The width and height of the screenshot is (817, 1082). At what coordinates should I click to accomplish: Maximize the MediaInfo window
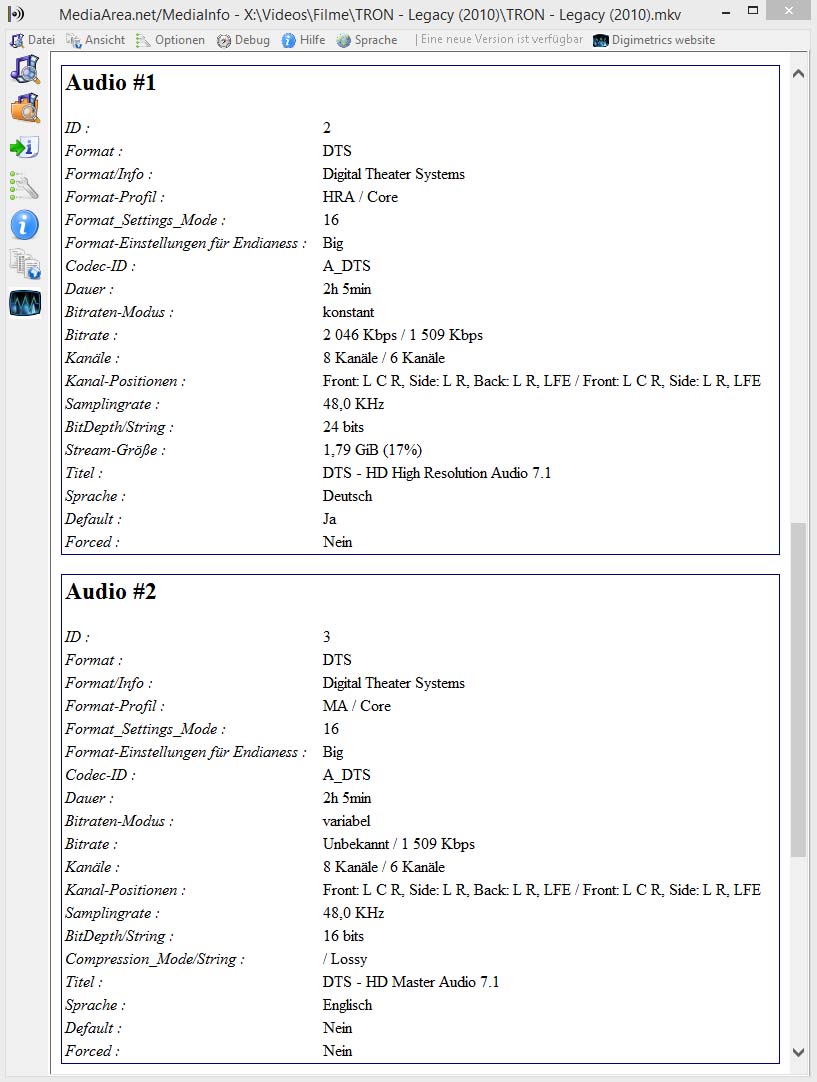click(753, 11)
